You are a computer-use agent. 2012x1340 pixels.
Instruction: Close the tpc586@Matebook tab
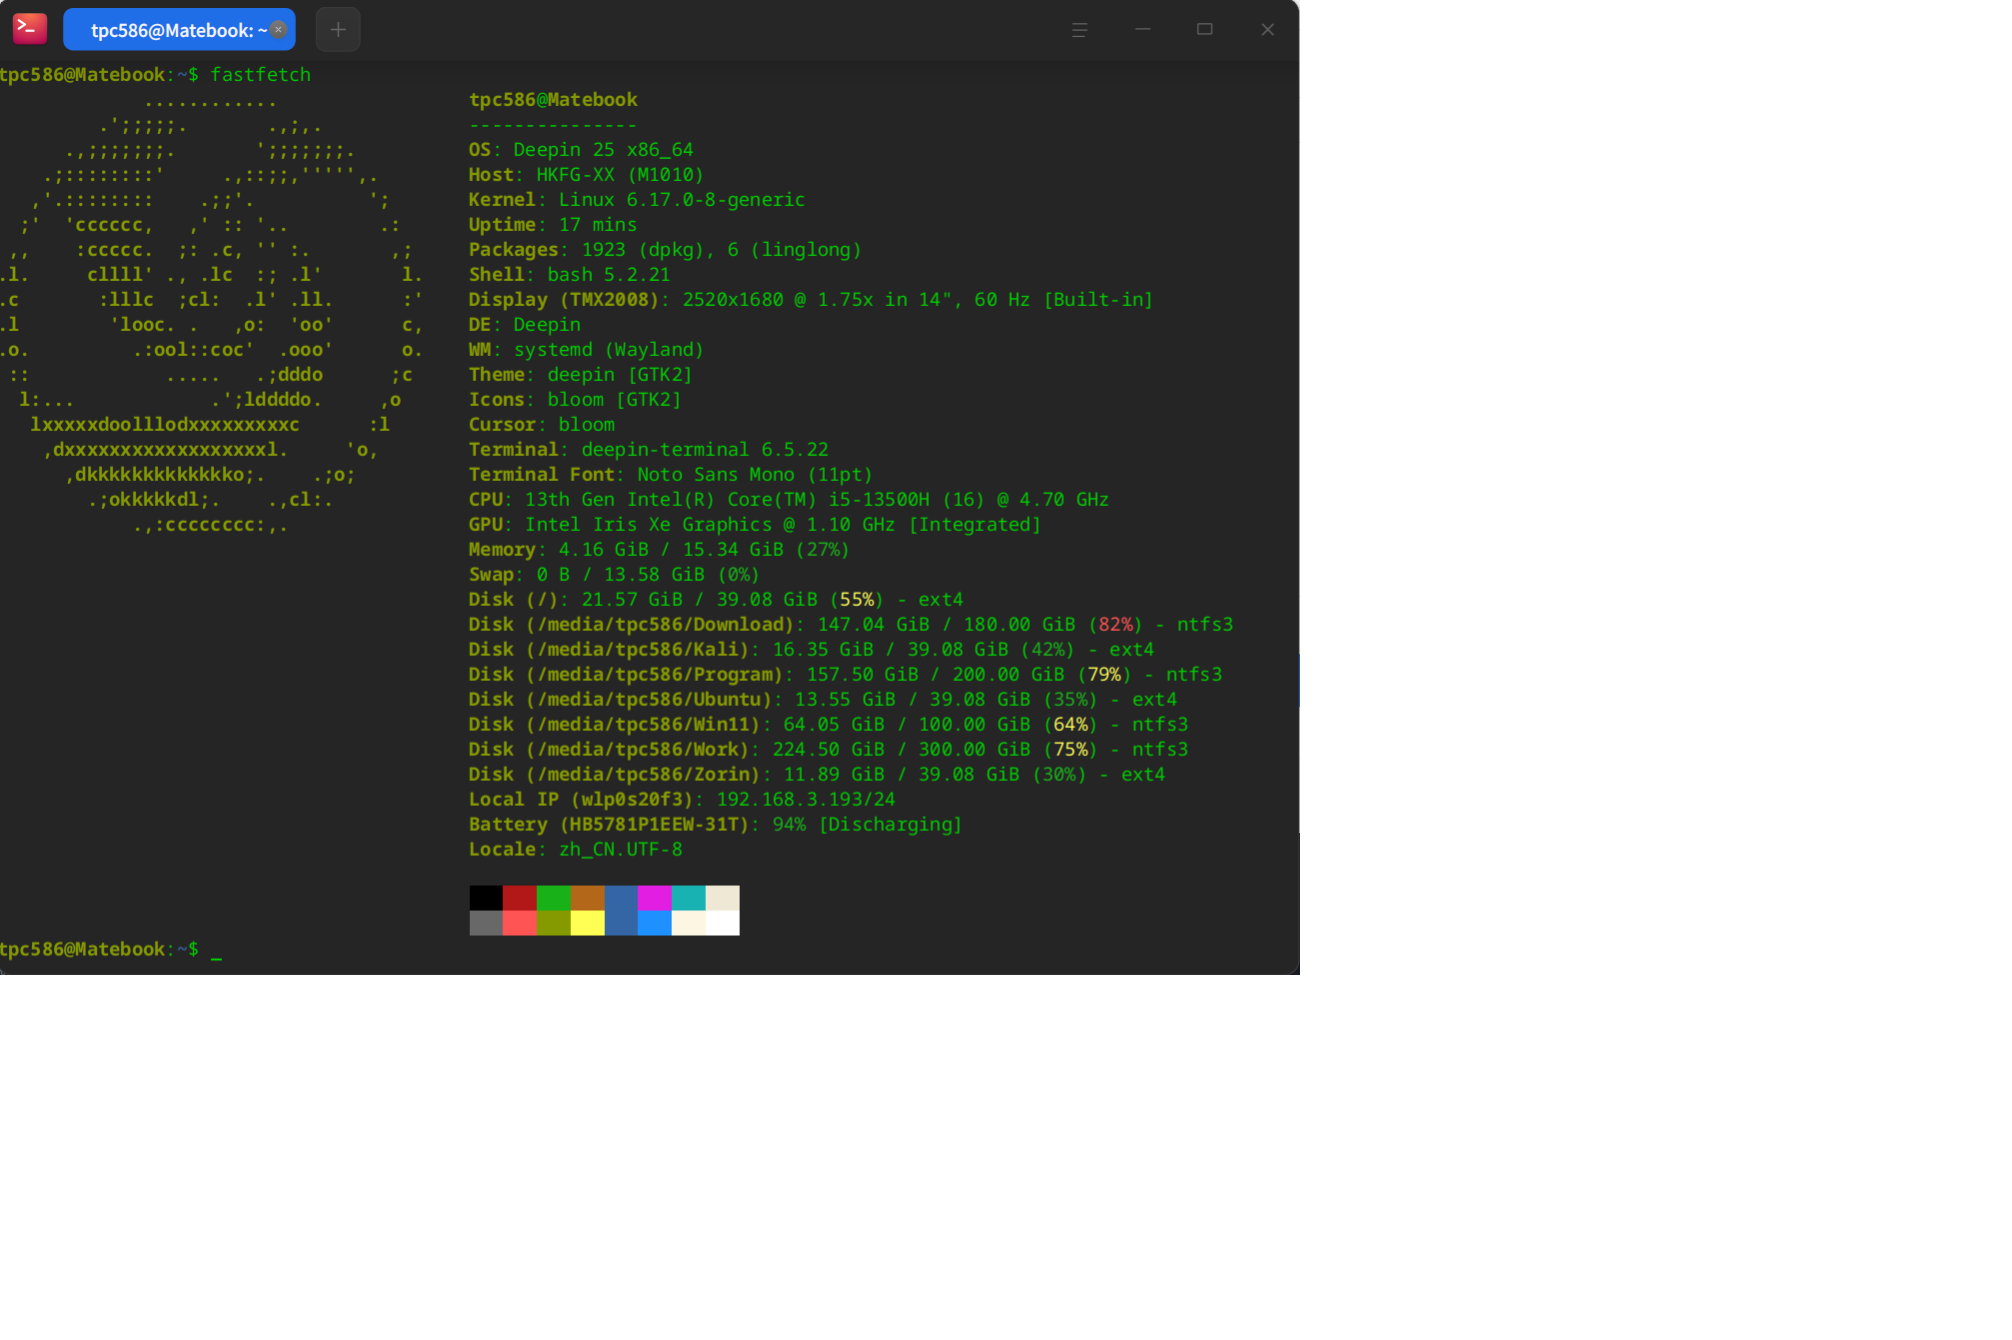(x=279, y=29)
